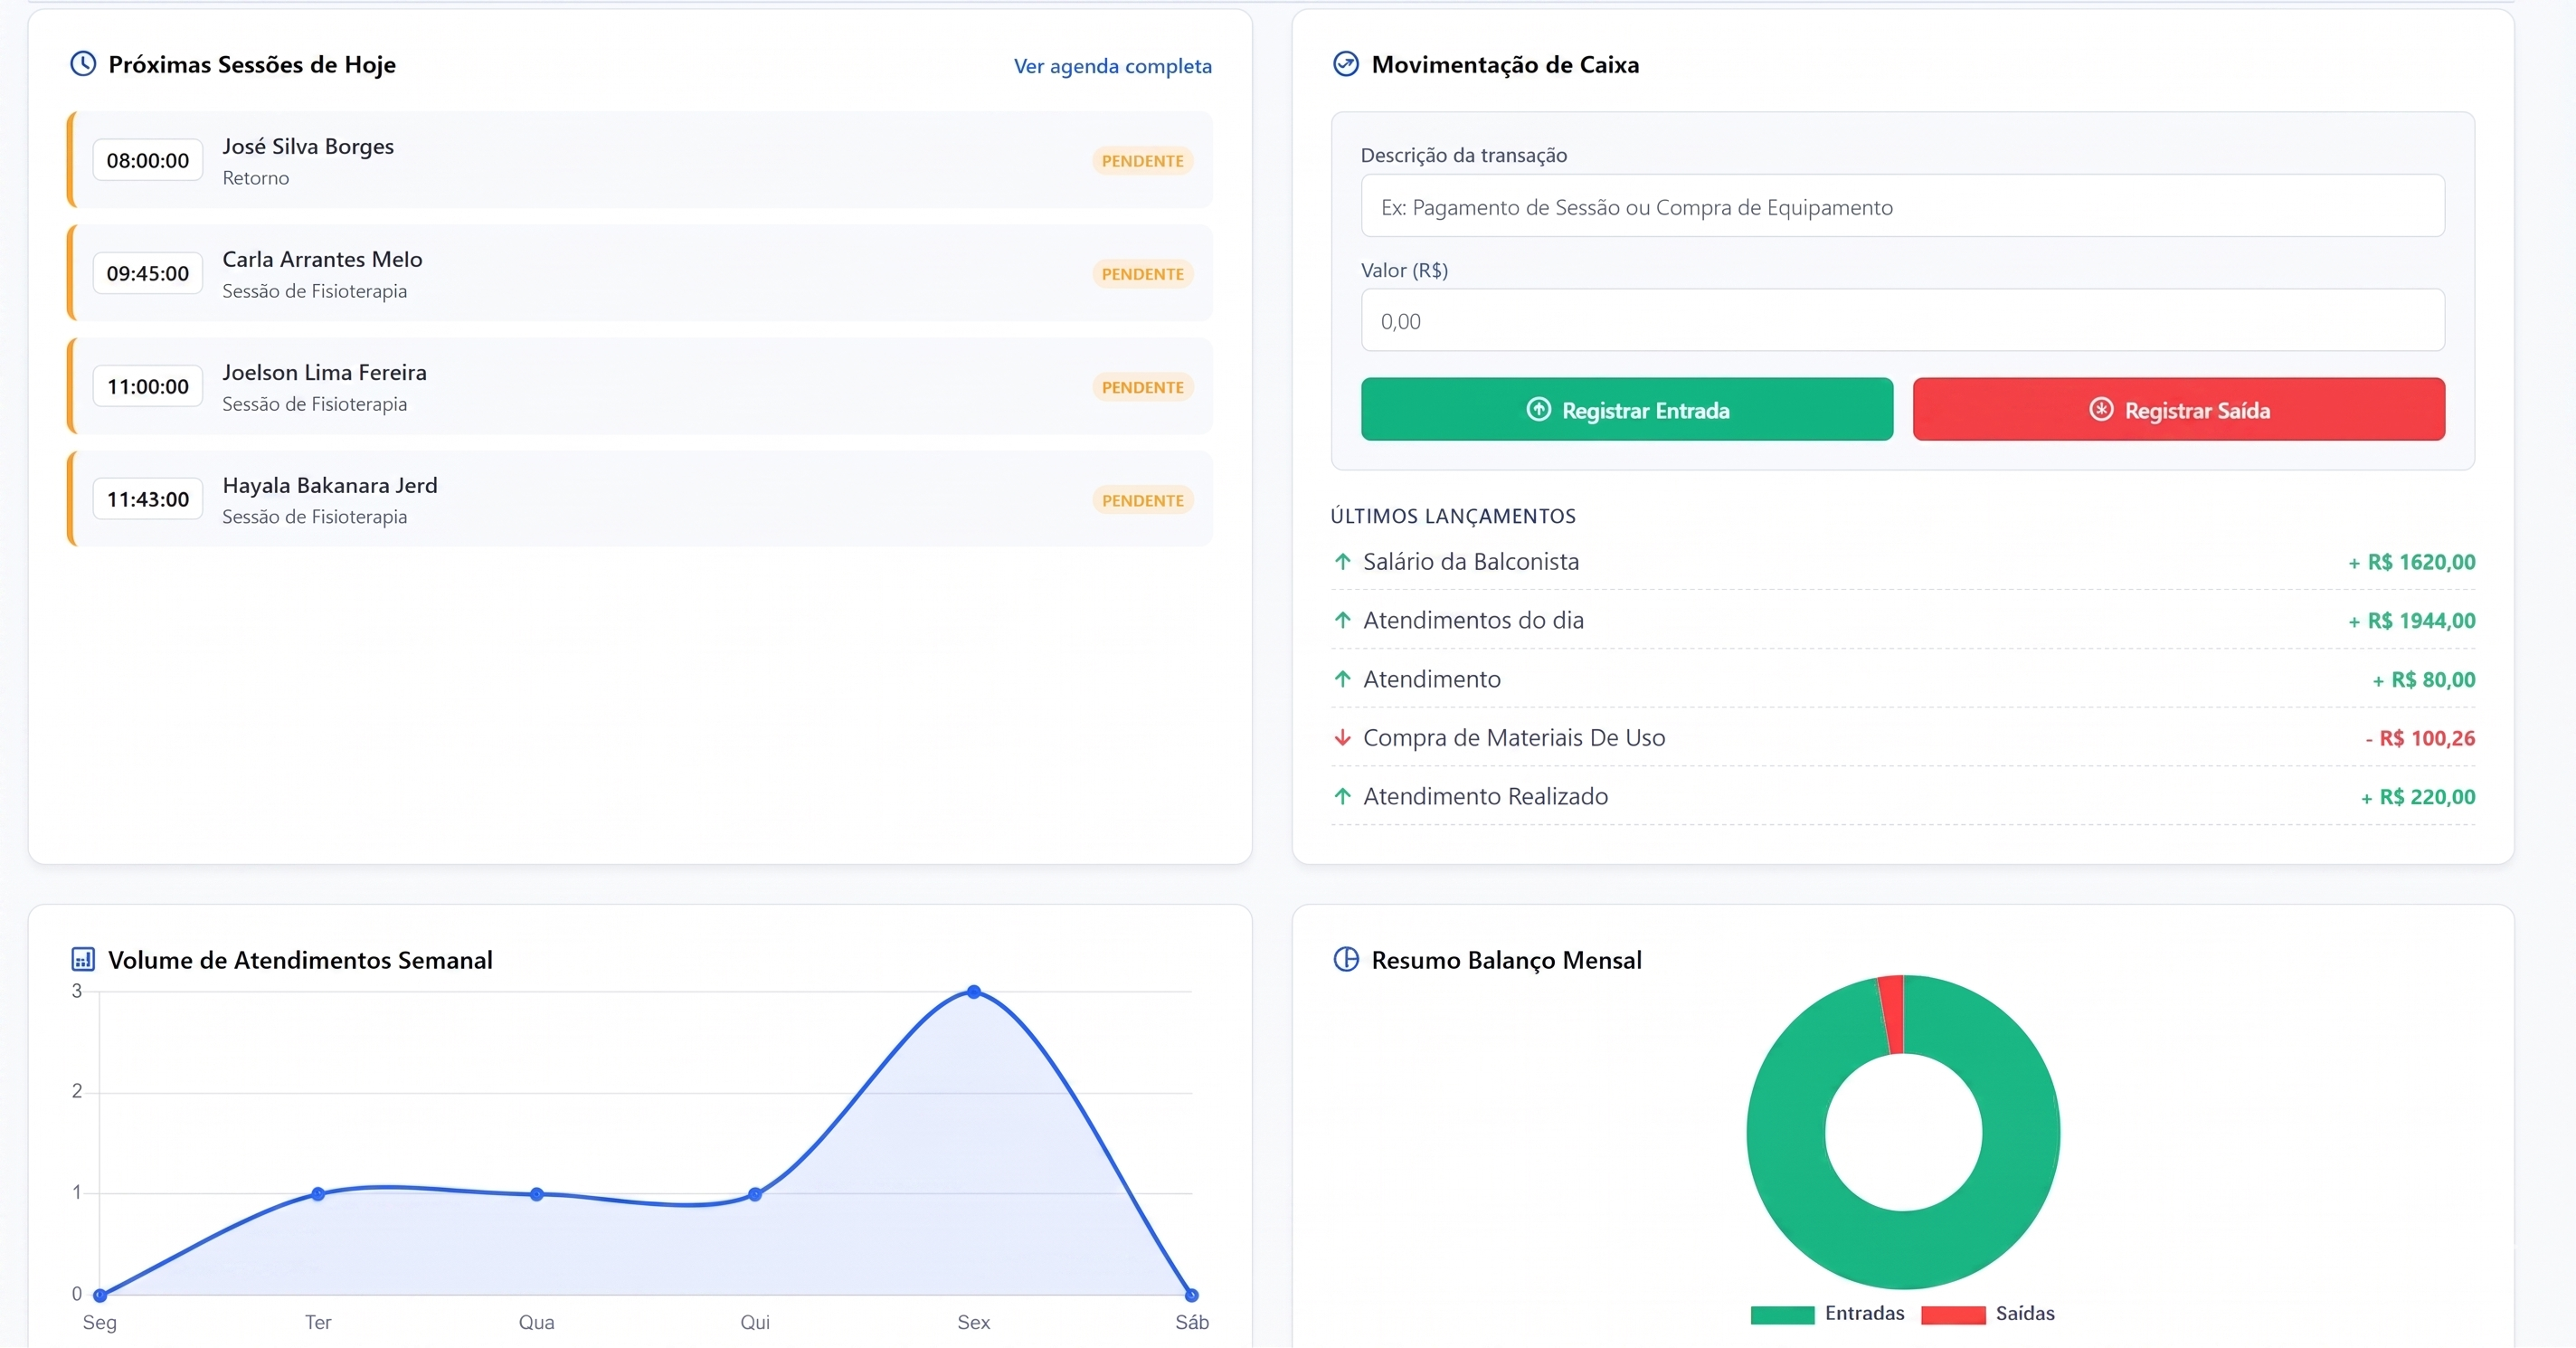Click the Movimentação de Caixa header icon
Image resolution: width=2576 pixels, height=1348 pixels.
pyautogui.click(x=1346, y=64)
